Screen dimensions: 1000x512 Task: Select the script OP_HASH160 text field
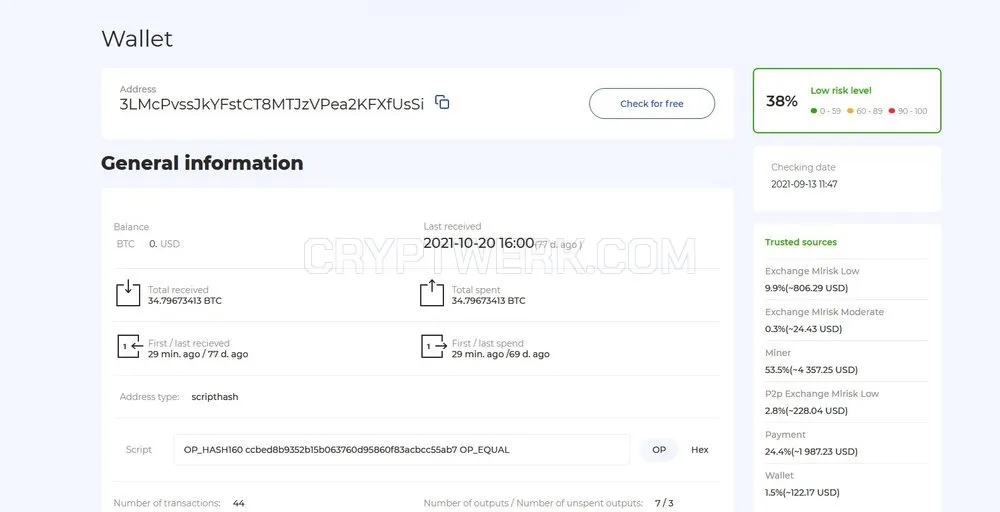402,450
